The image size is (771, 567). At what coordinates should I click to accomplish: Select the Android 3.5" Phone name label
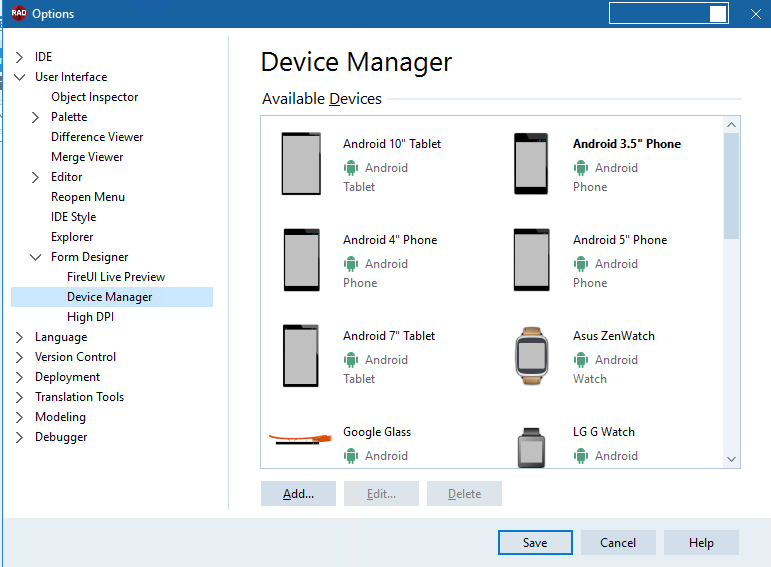point(627,144)
